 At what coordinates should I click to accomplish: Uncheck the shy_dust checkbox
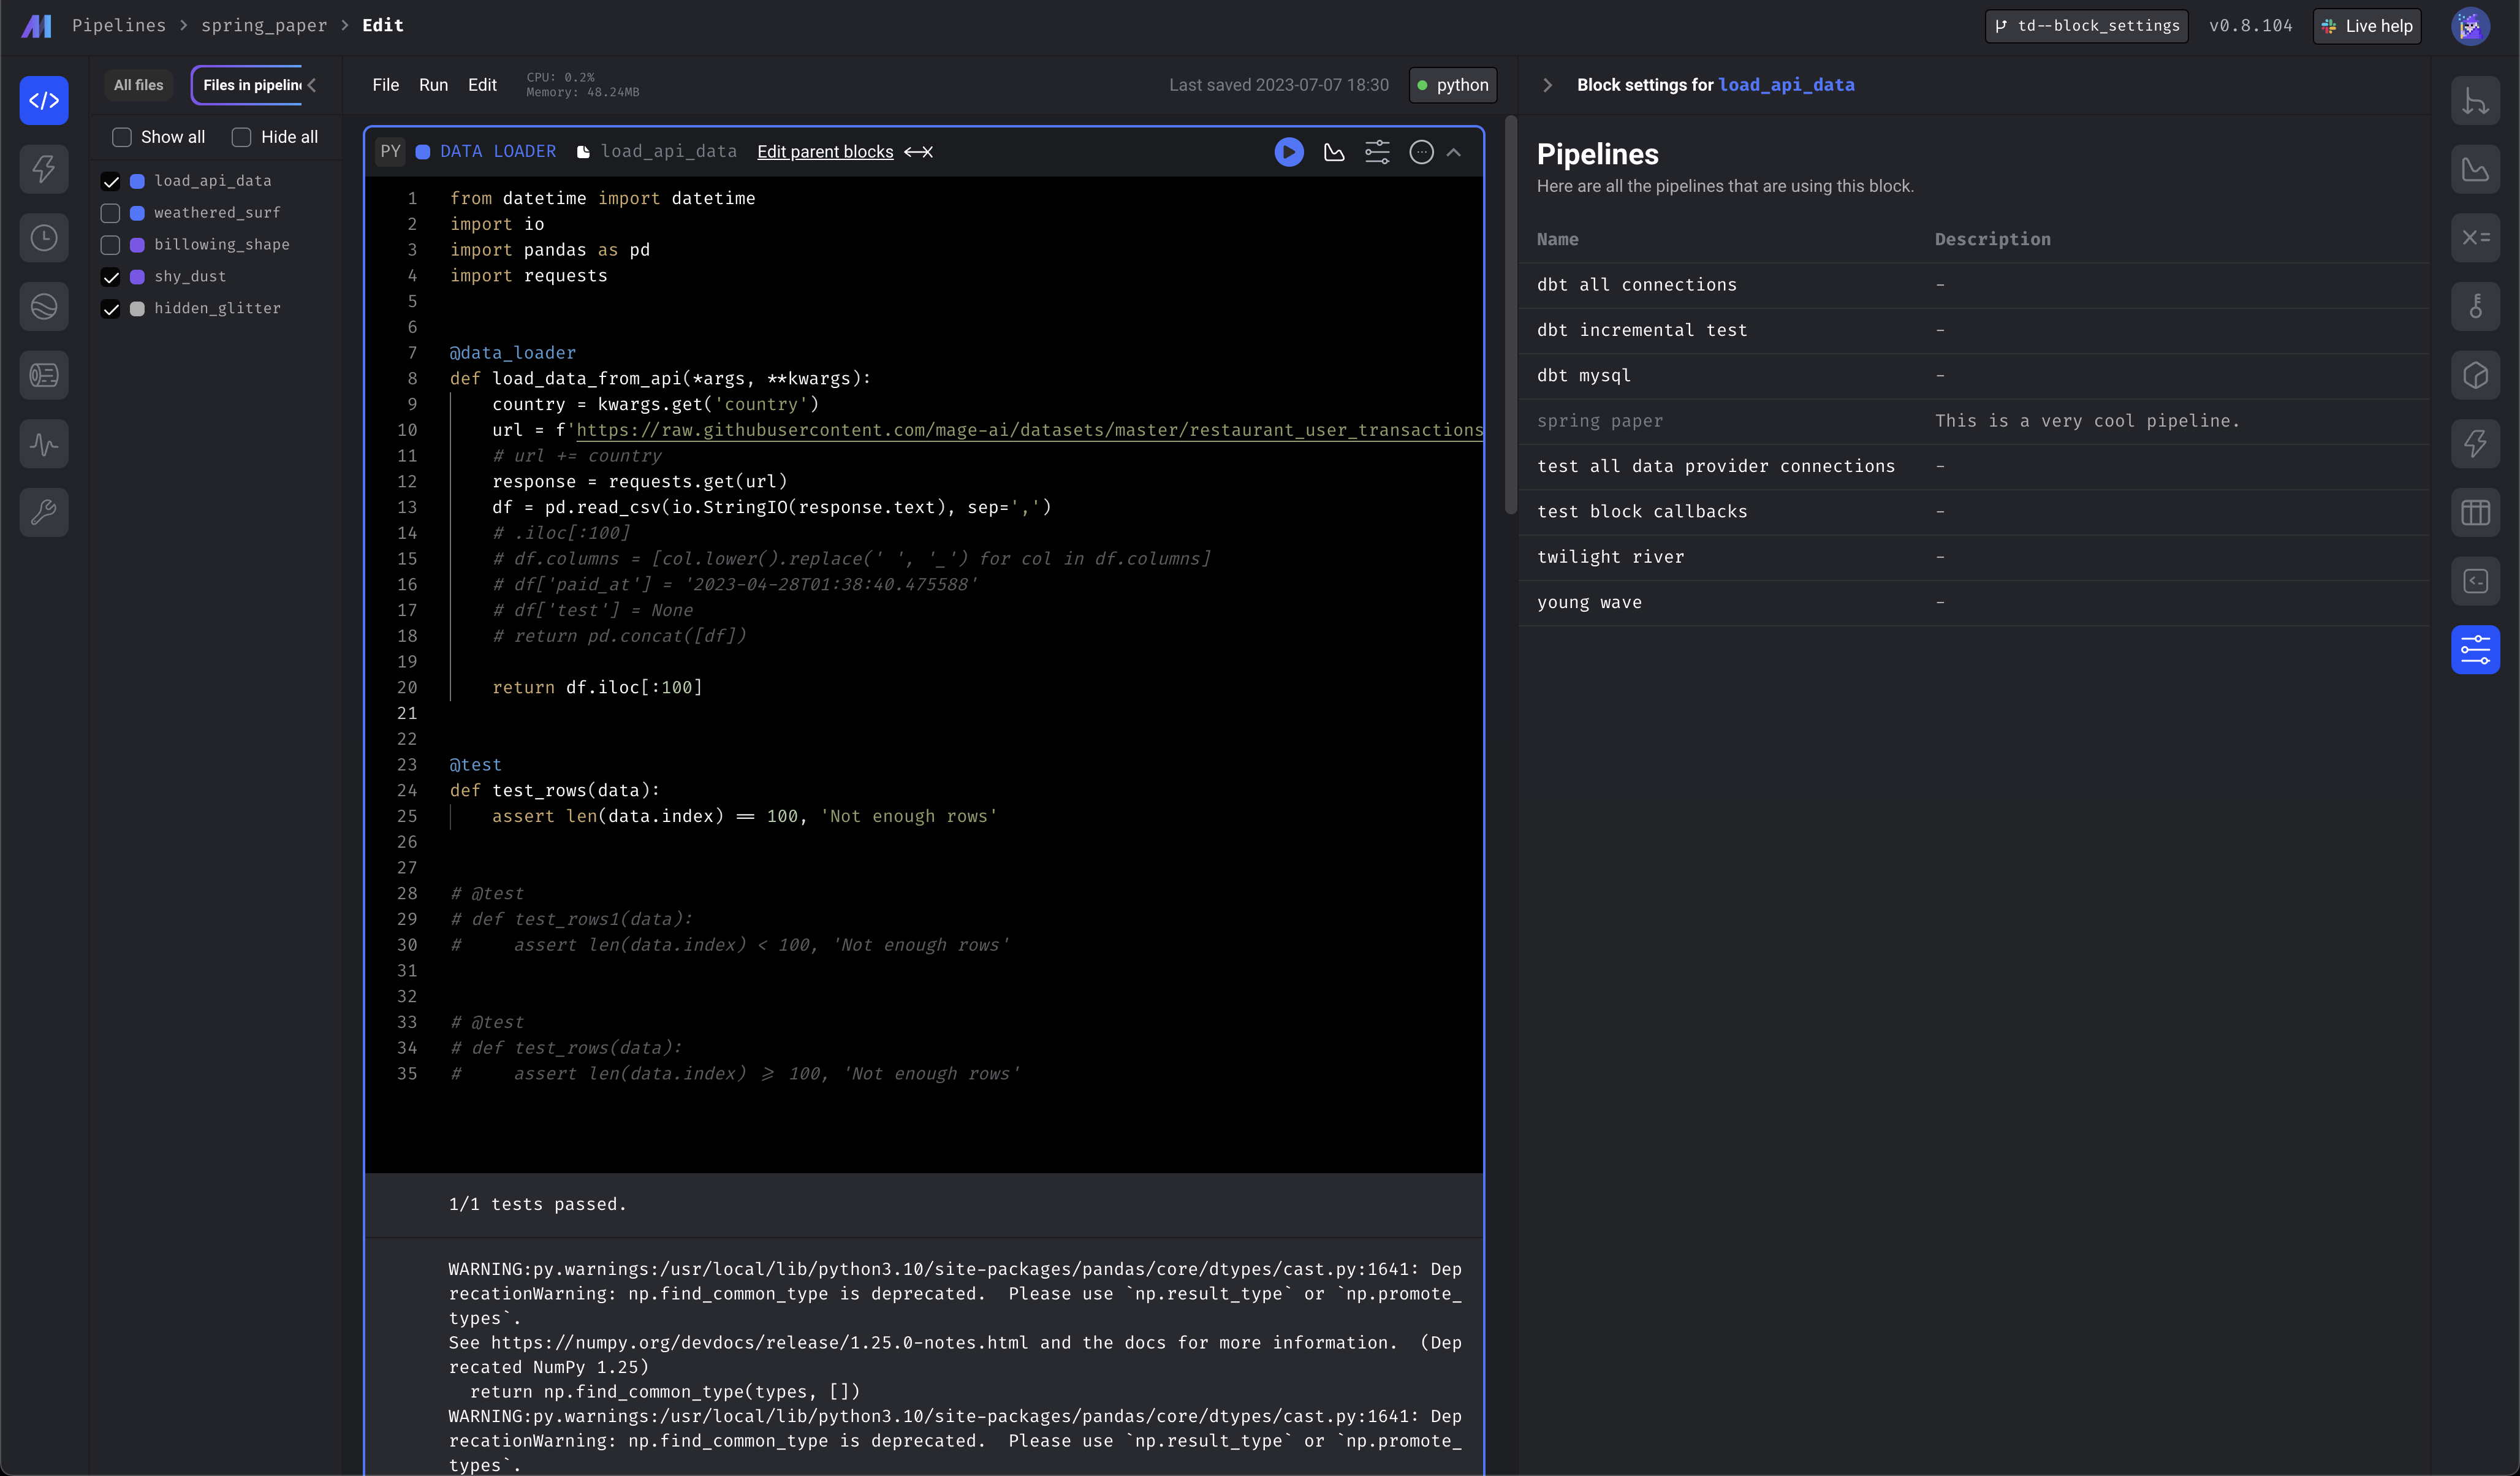point(110,277)
